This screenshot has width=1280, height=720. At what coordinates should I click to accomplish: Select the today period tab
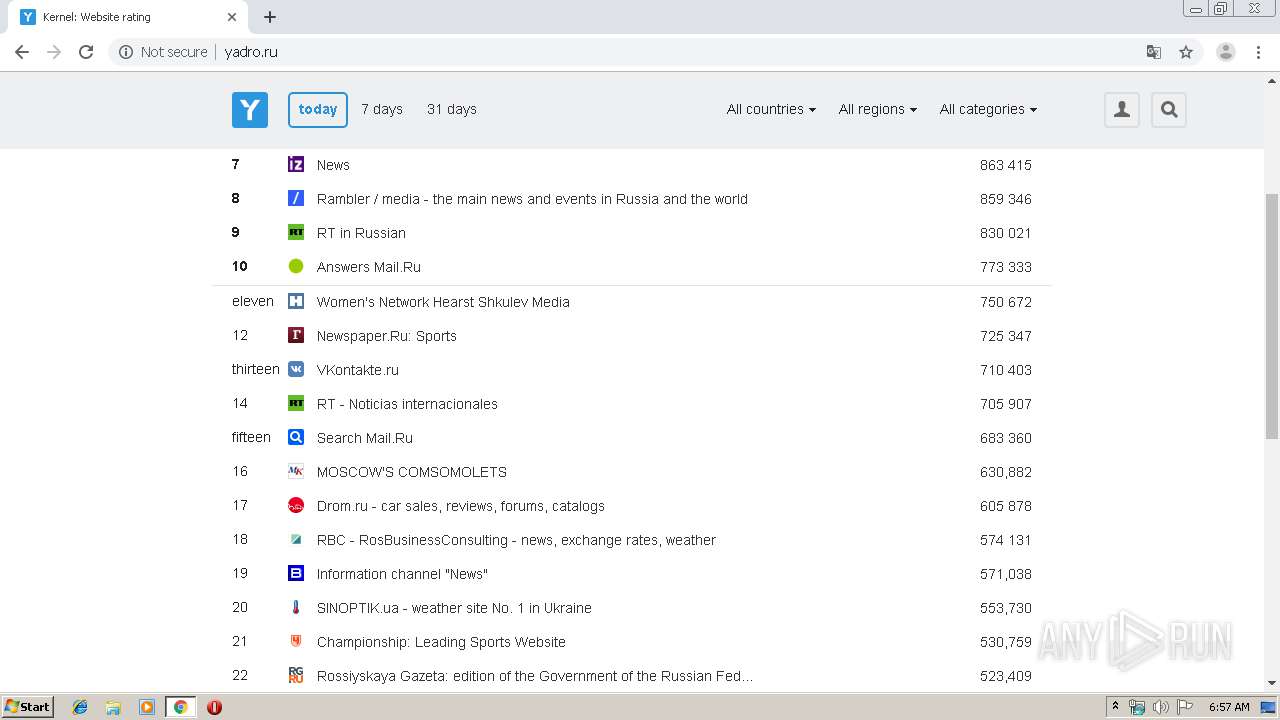click(x=318, y=110)
